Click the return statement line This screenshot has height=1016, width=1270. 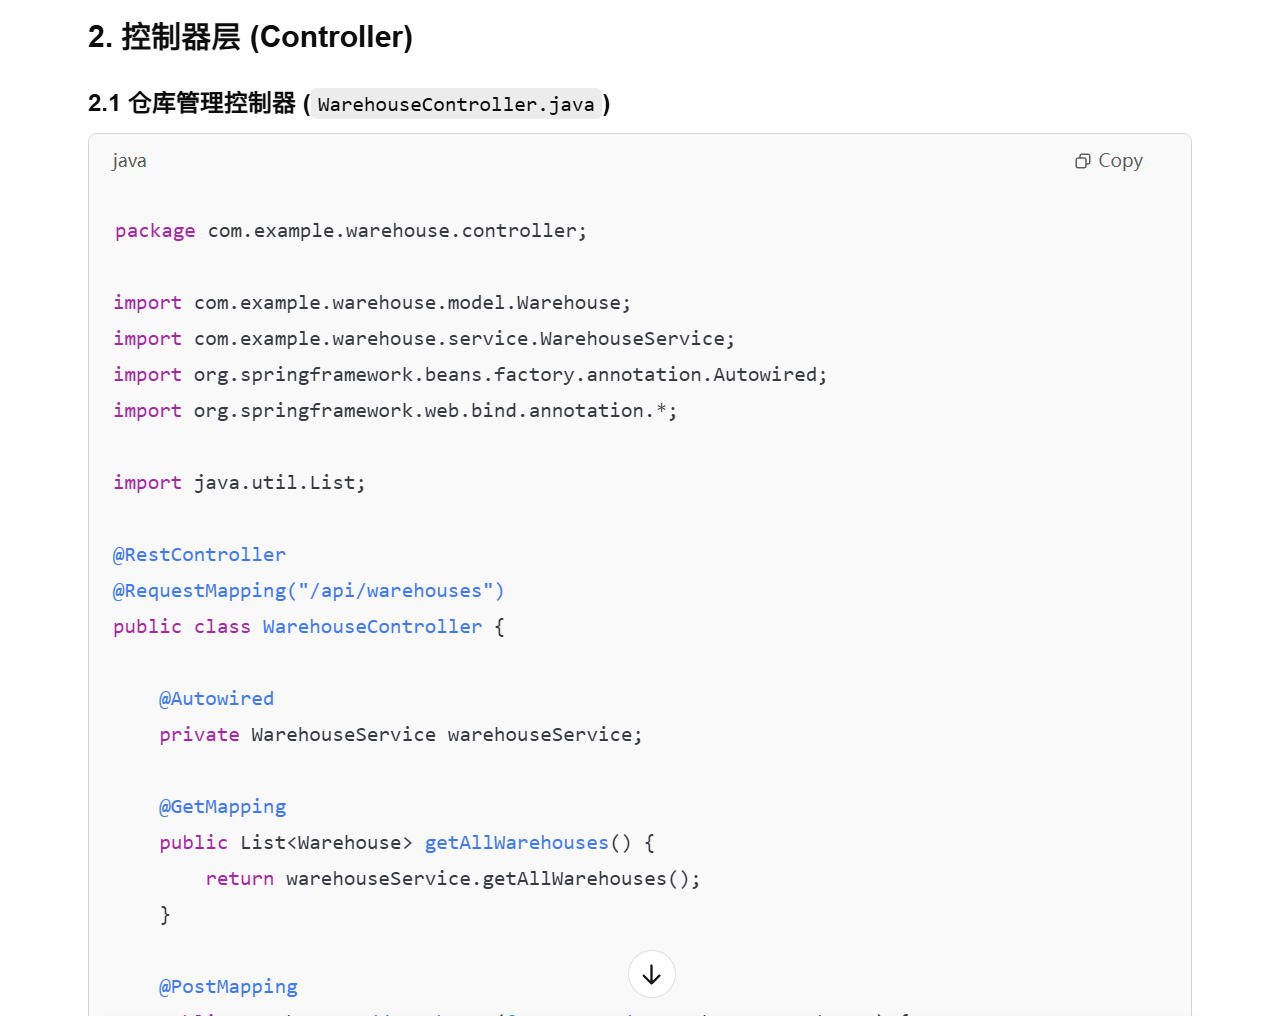tap(452, 879)
